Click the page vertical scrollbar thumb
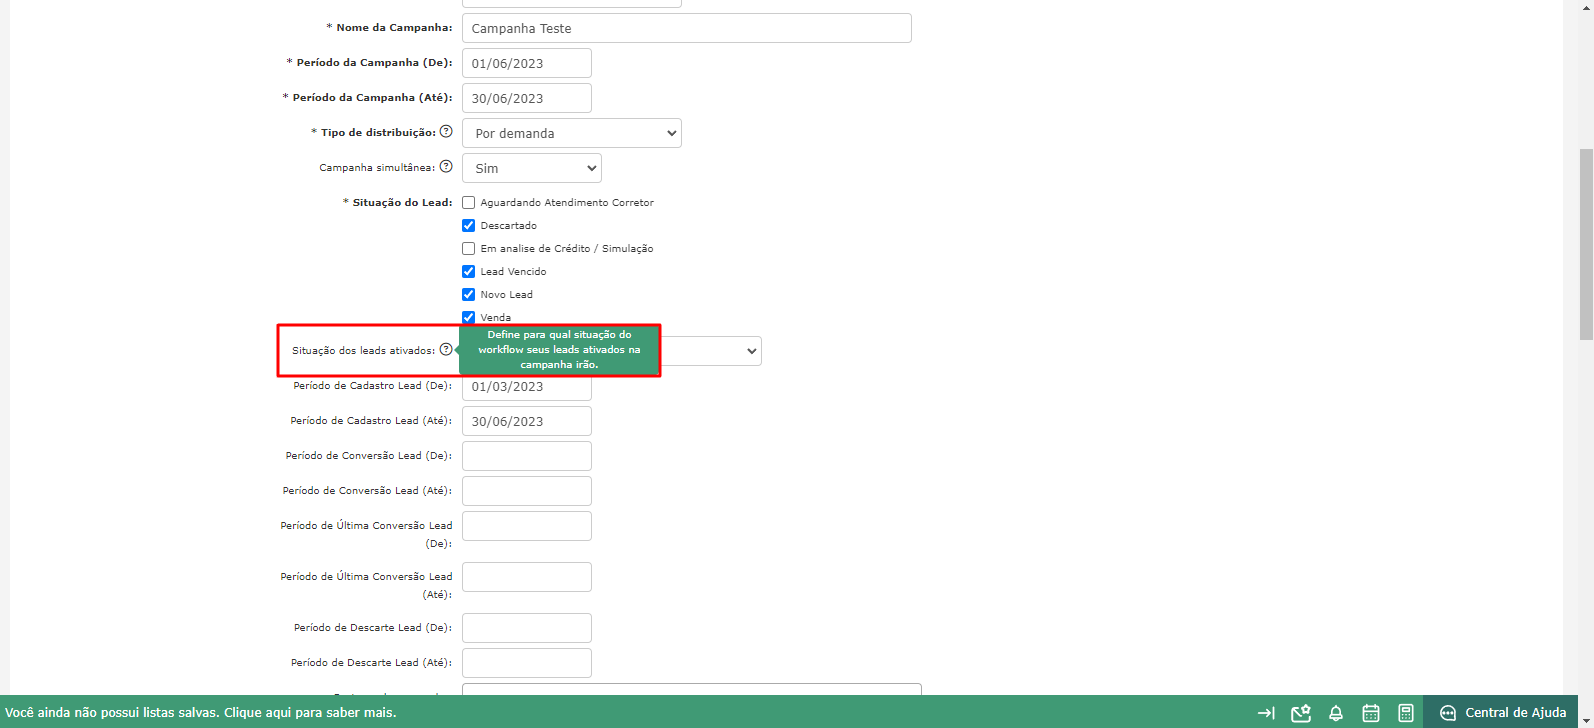 (1585, 245)
